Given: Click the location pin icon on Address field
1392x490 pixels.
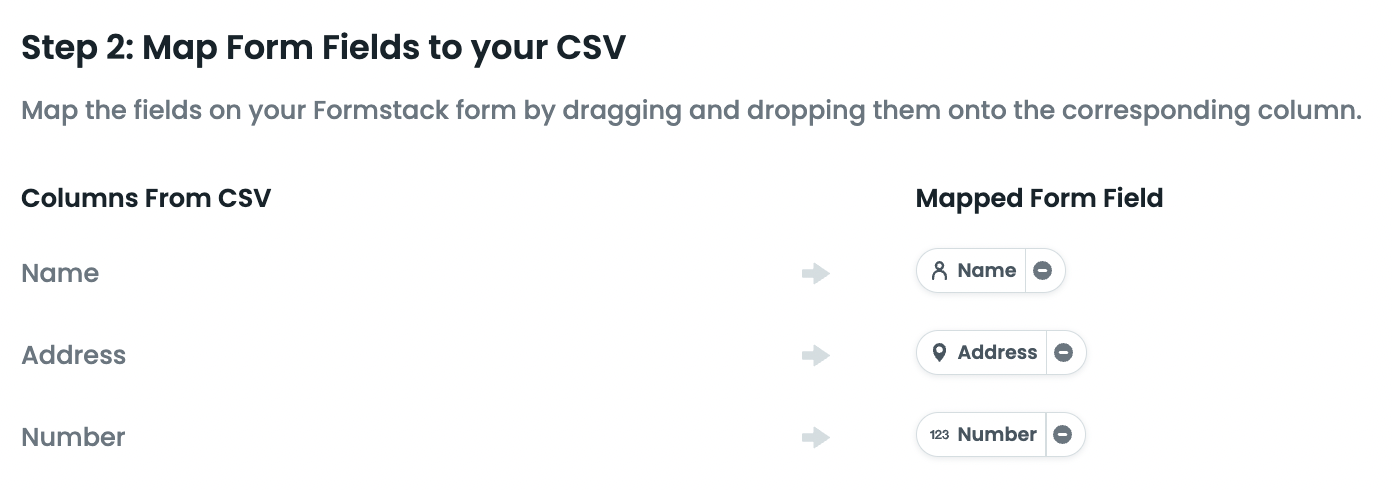Looking at the screenshot, I should [939, 353].
